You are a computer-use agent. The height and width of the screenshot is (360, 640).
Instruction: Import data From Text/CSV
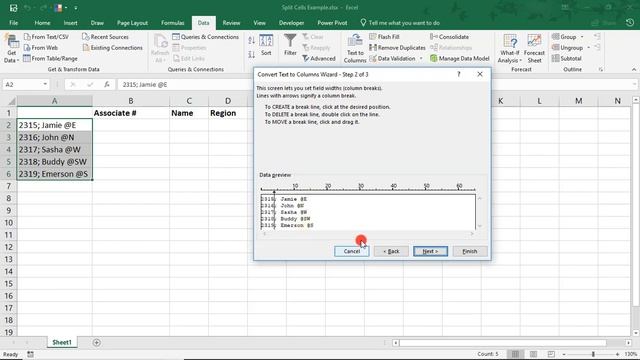(46, 37)
